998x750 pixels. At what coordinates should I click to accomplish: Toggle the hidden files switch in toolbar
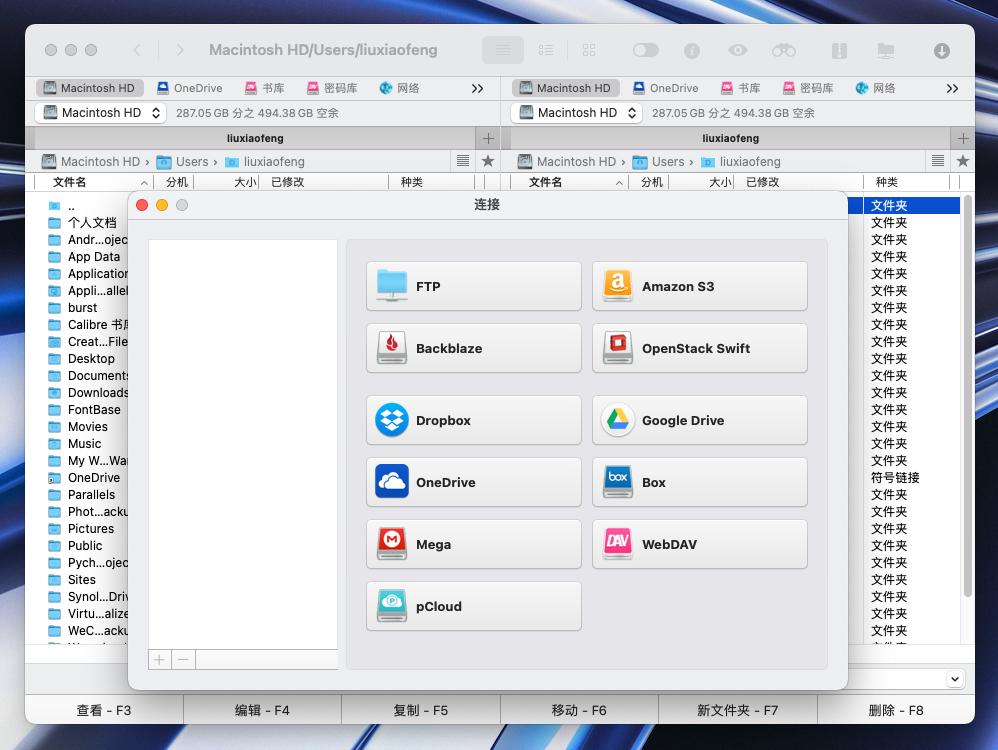pos(645,50)
